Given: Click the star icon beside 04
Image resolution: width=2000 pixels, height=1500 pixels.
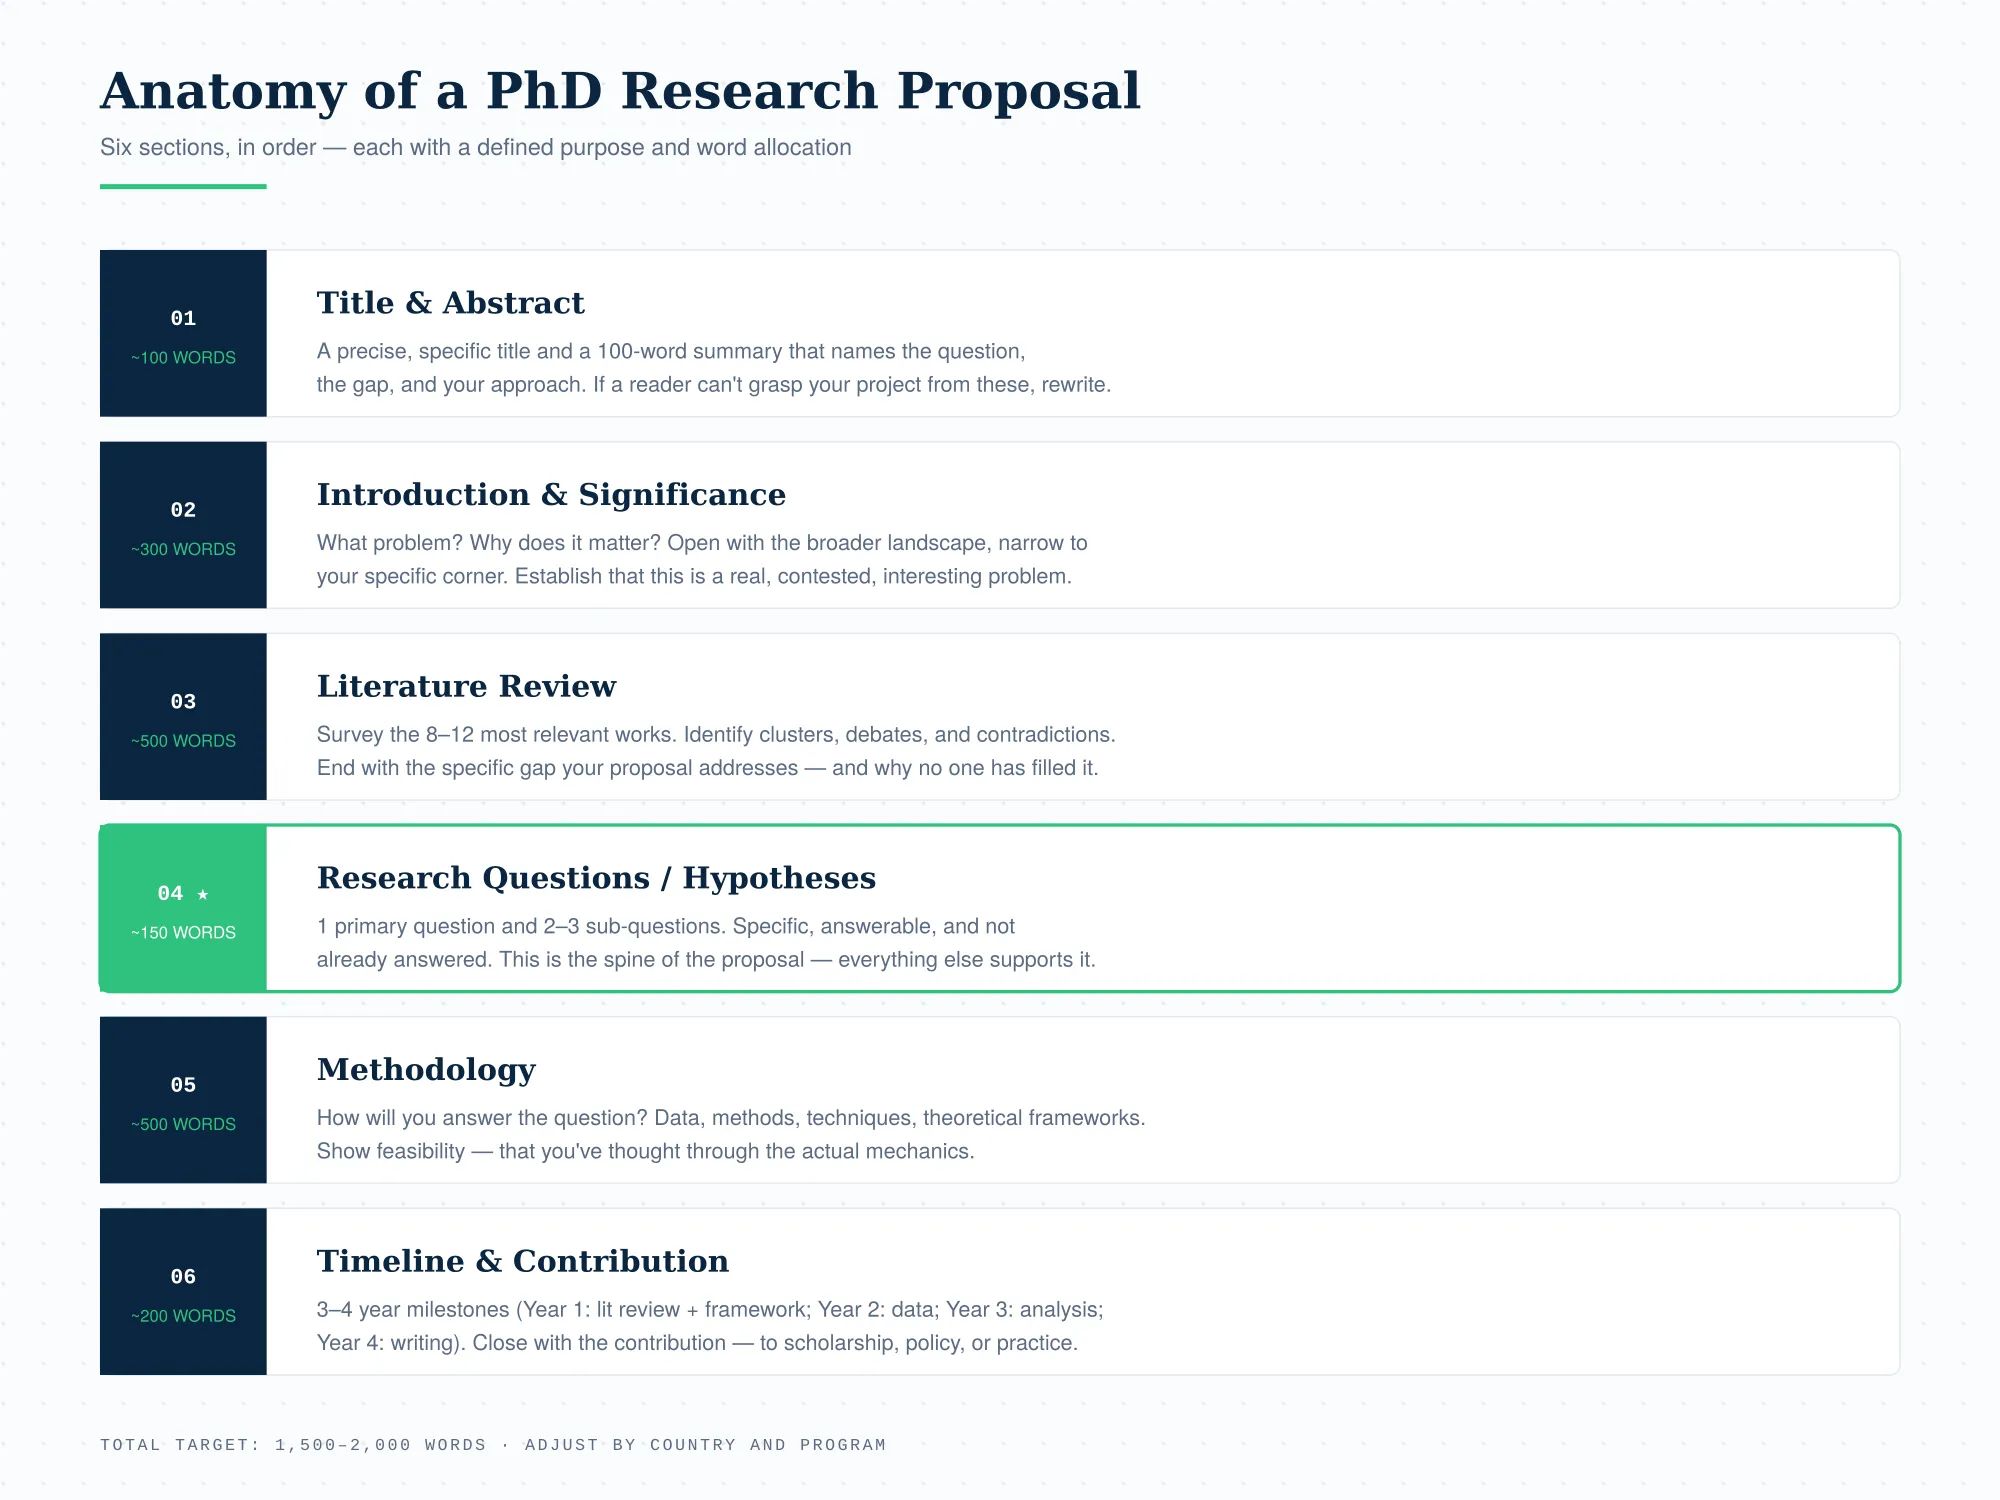Looking at the screenshot, I should click(x=203, y=894).
